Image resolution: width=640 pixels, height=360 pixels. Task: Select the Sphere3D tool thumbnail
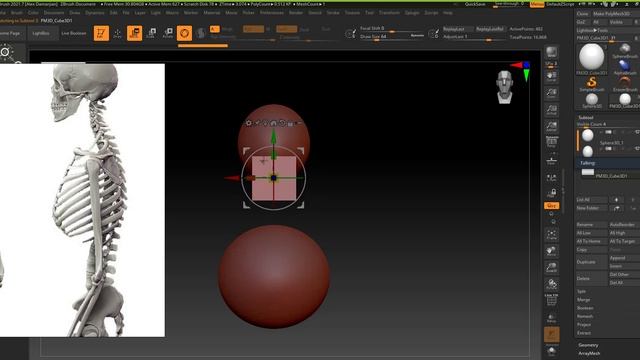tap(591, 100)
